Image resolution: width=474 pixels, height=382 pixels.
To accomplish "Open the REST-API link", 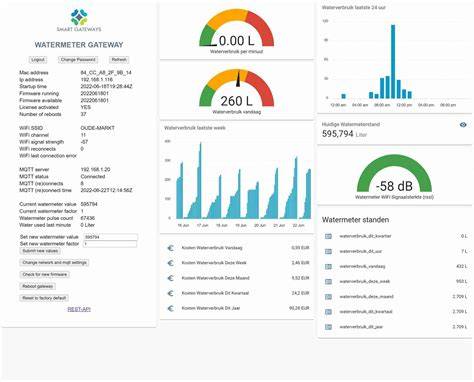I will click(x=79, y=309).
